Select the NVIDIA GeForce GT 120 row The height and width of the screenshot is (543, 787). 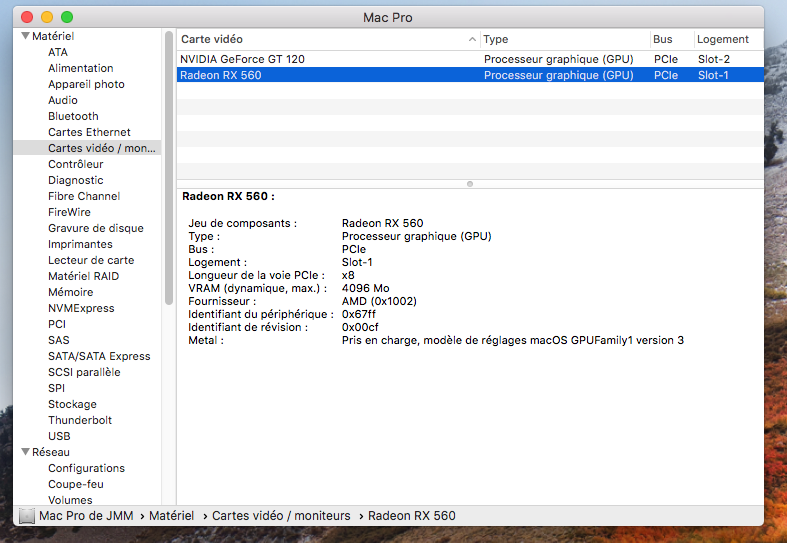pyautogui.click(x=470, y=59)
